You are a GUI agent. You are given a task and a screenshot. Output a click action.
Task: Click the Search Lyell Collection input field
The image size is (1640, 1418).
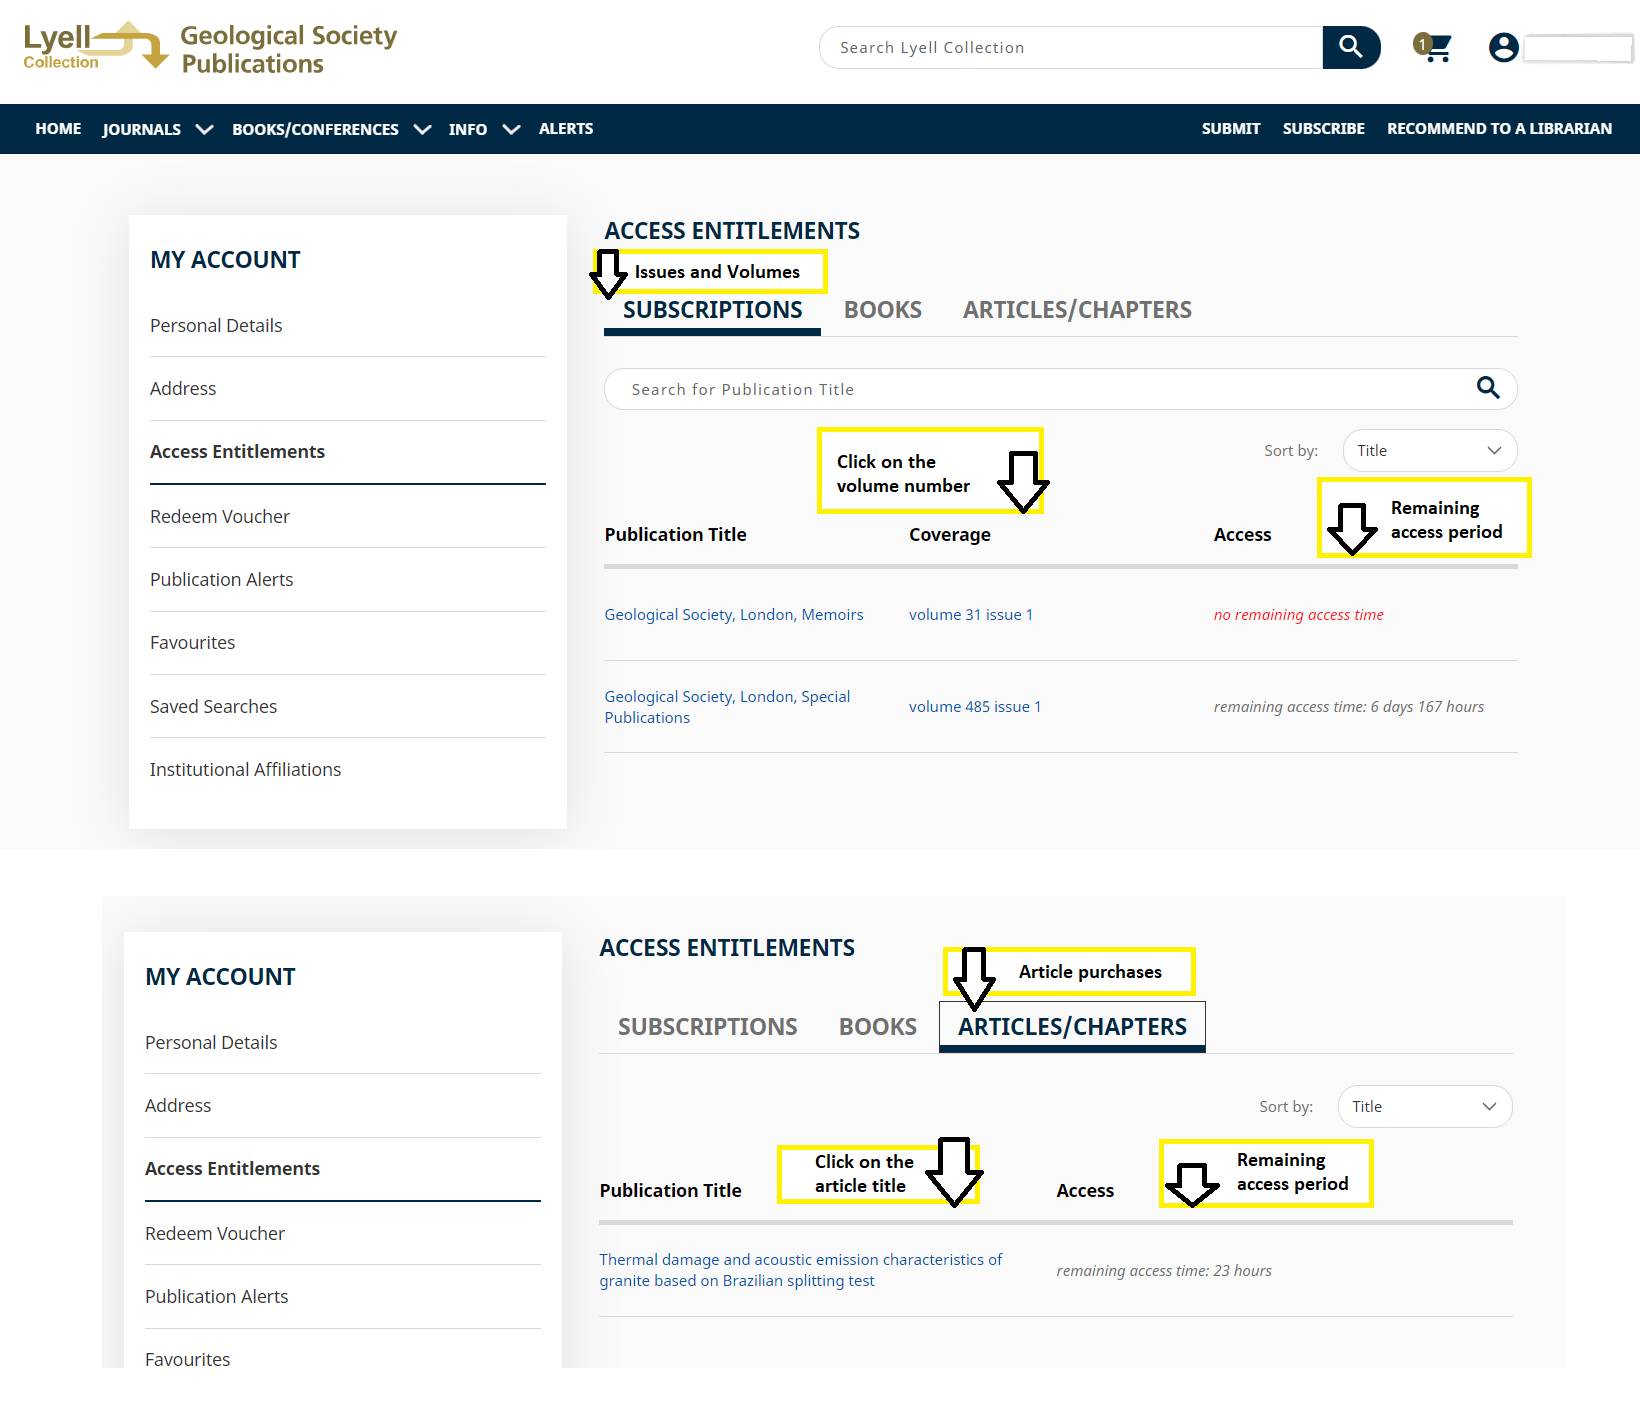(x=1070, y=48)
